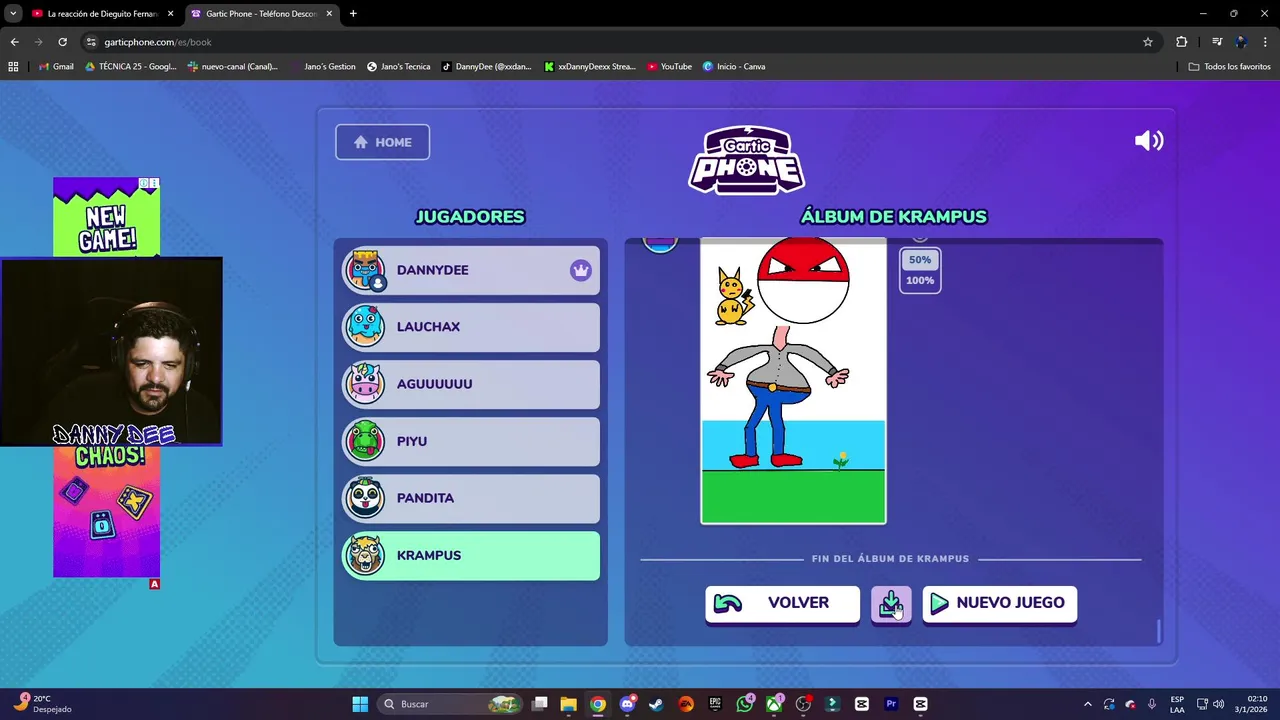Click the album panel scrollbar
Screen dimensions: 1280x720
tap(1159, 631)
